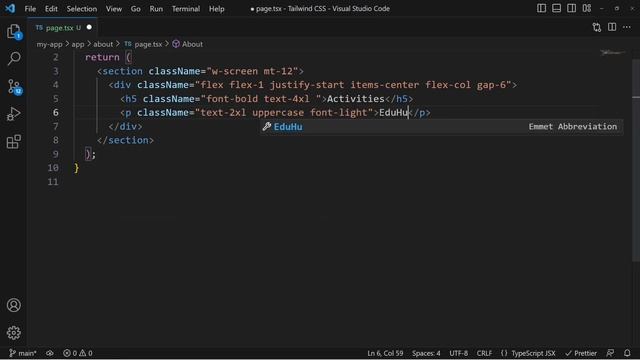
Task: Open the Manage gear icon
Action: pos(13,333)
